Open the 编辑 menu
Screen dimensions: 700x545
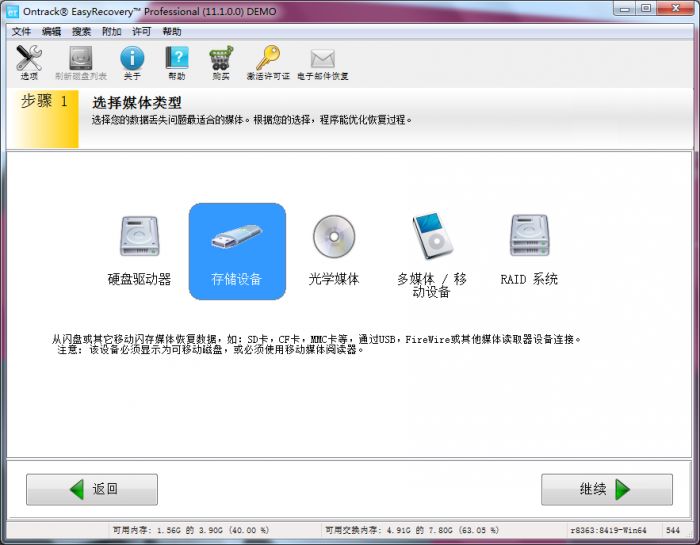[51, 32]
